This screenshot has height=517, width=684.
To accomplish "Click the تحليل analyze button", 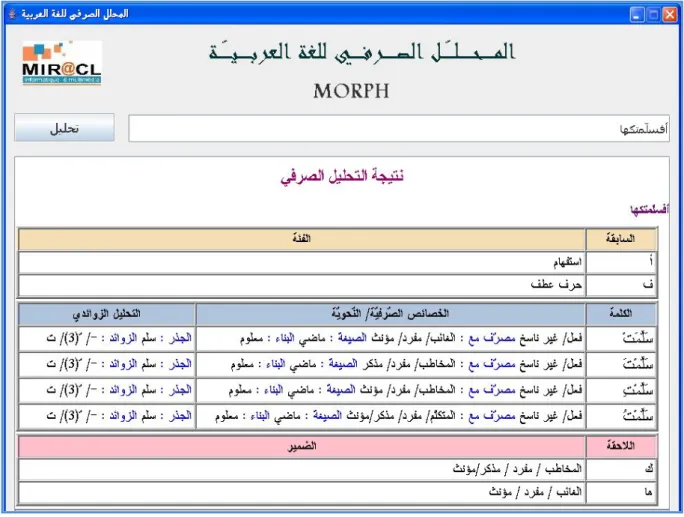I will pos(64,127).
